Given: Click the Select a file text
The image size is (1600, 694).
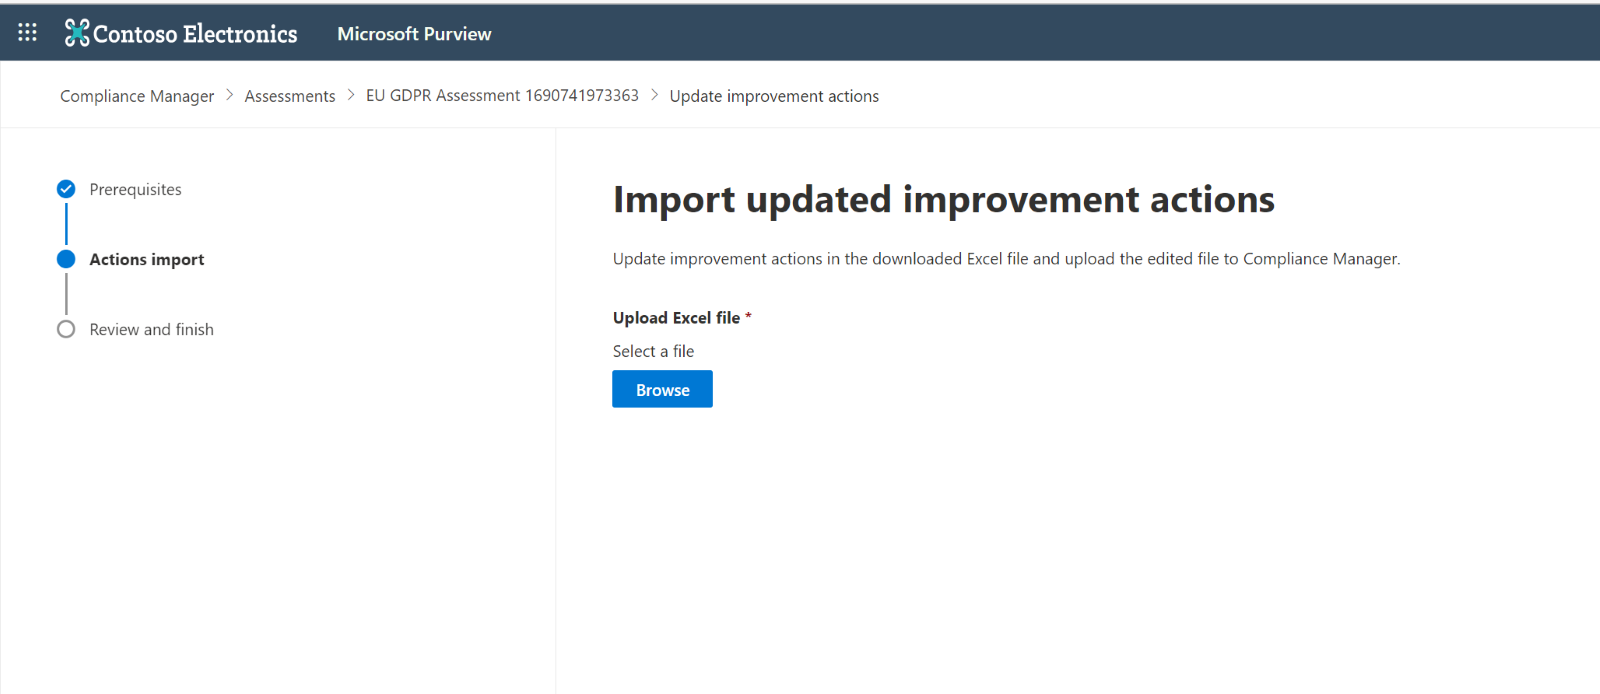Looking at the screenshot, I should (653, 351).
